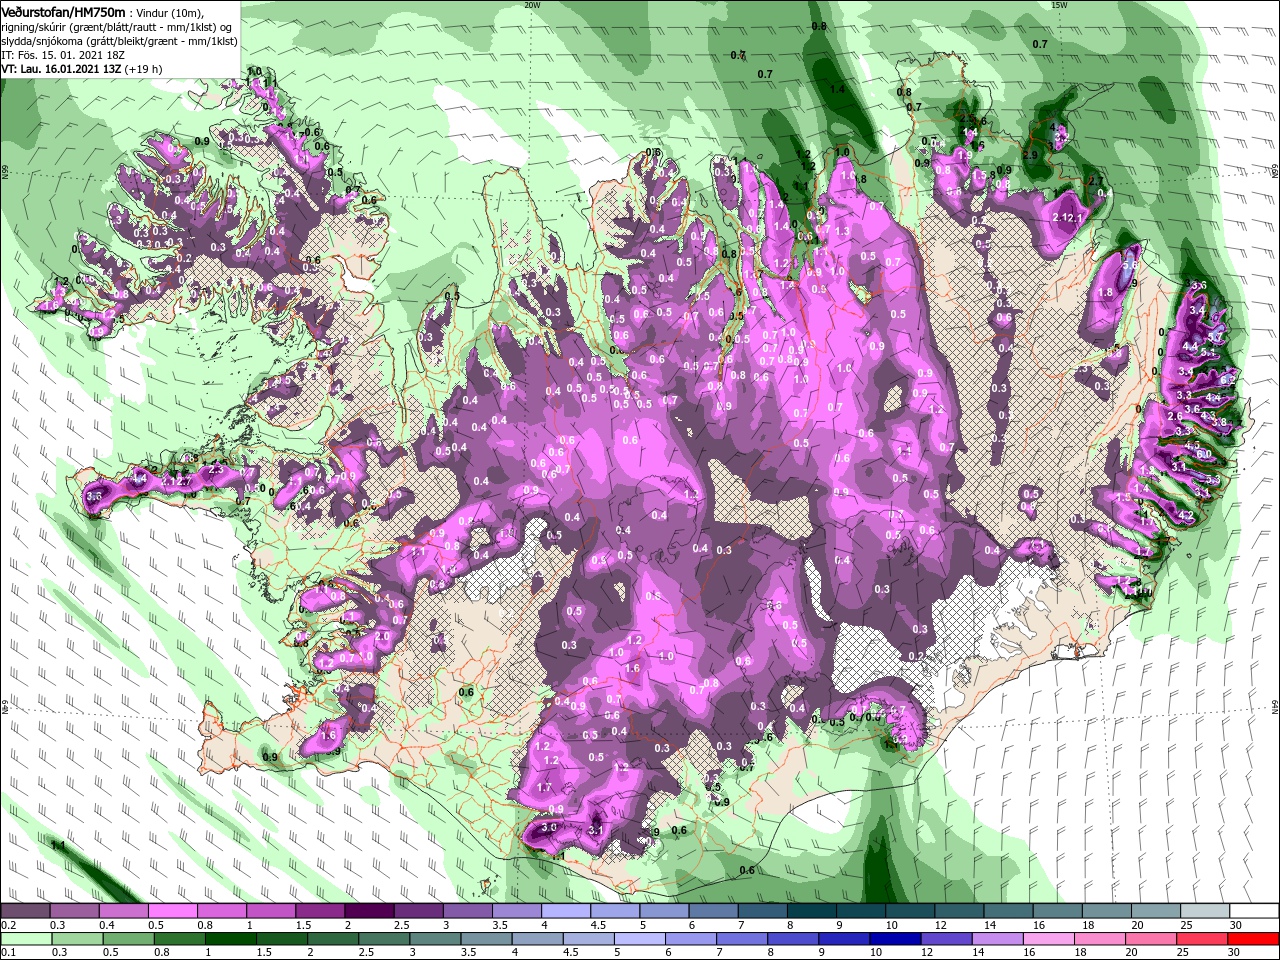Pick the dark mauve 0.2 snow legend swatch
1280x960 pixels.
[24, 911]
